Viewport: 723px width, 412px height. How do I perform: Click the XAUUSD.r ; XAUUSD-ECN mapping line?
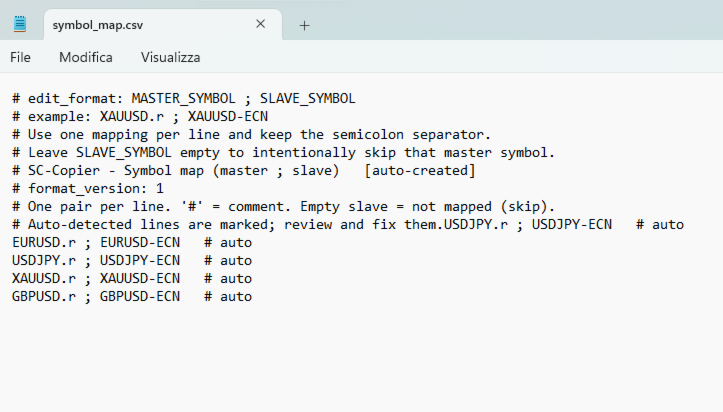coord(132,278)
